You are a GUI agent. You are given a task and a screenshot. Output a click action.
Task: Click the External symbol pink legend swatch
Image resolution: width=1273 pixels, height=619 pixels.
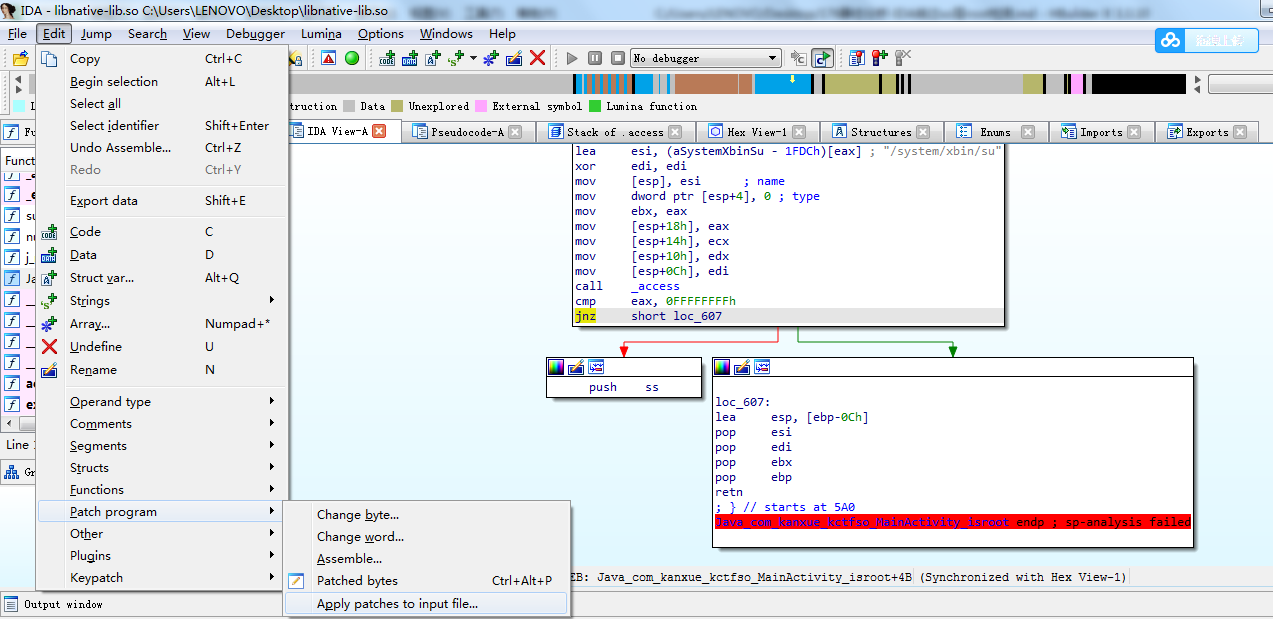[481, 106]
